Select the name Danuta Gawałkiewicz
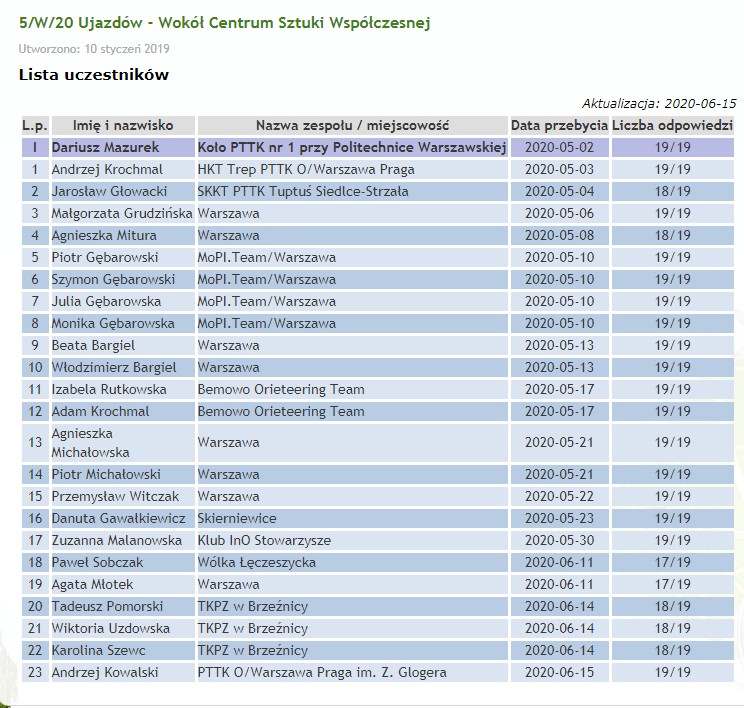The image size is (744, 708). click(119, 518)
